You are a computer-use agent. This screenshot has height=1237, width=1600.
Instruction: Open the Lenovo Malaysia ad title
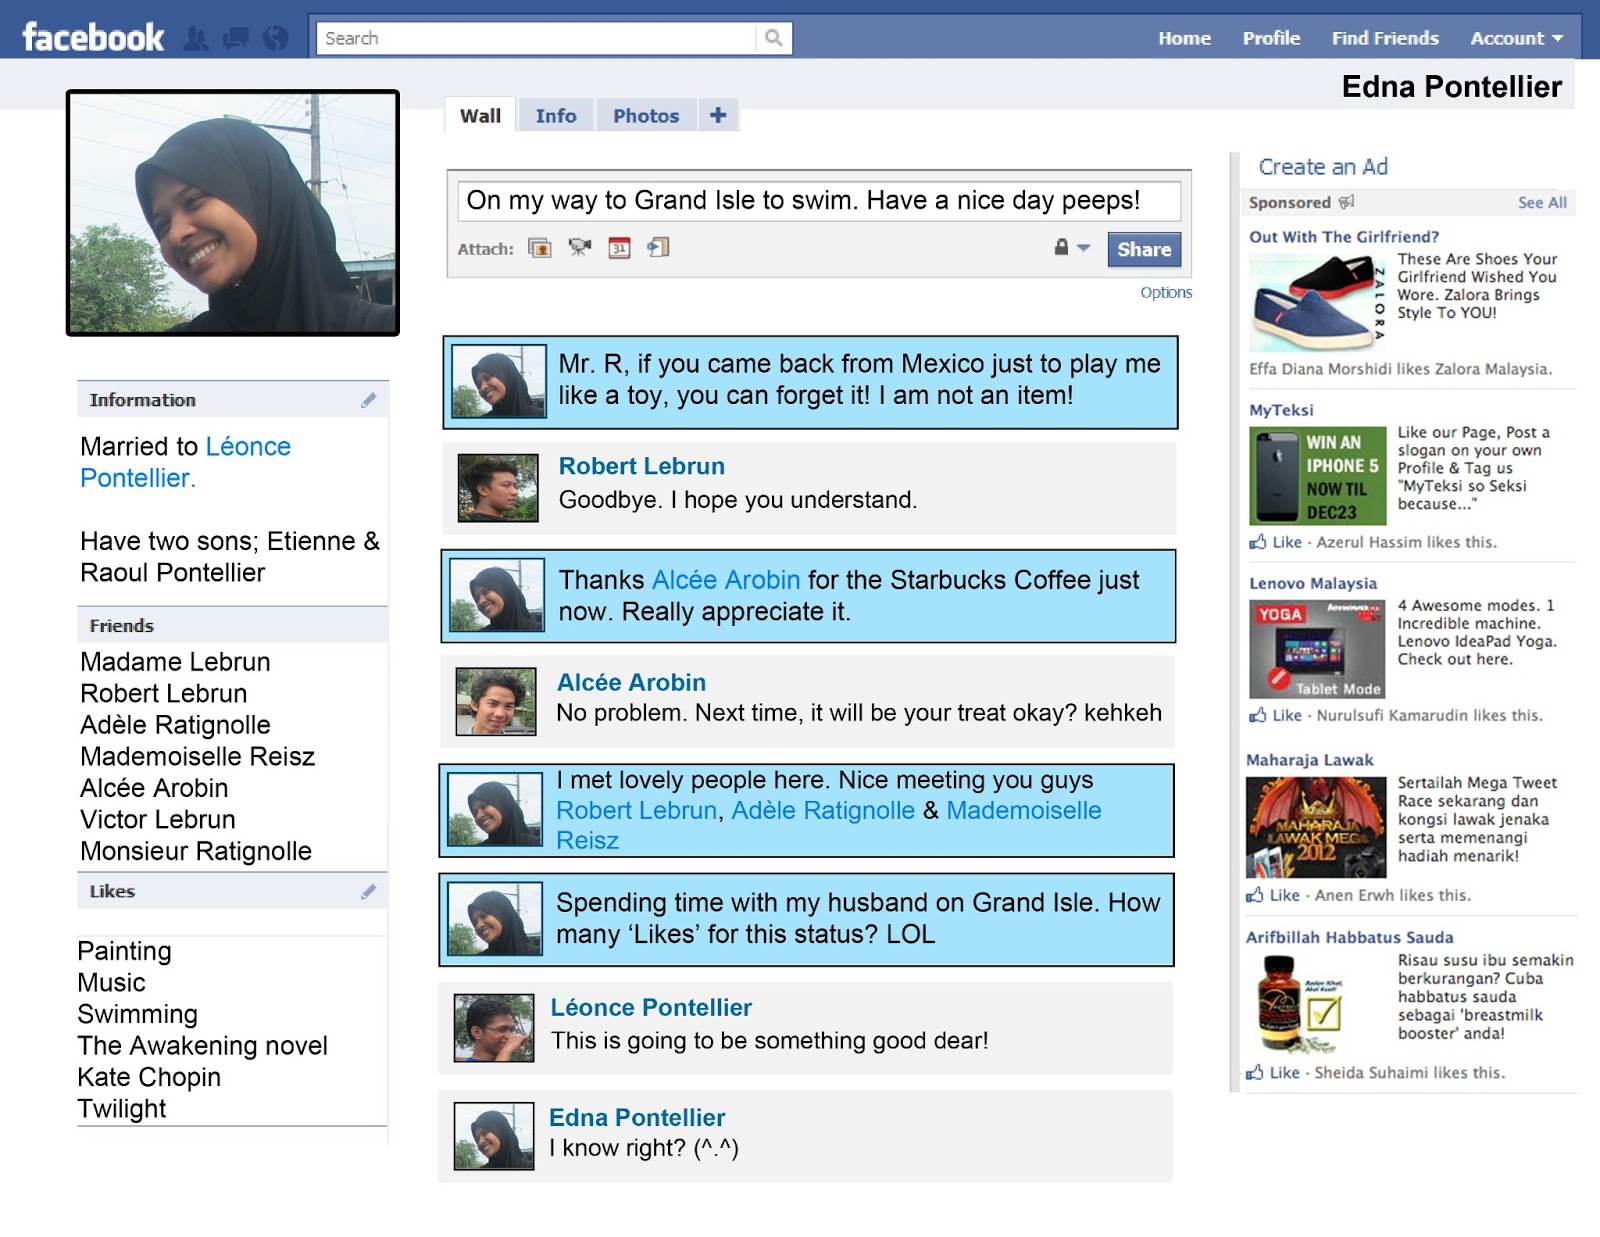[1313, 583]
